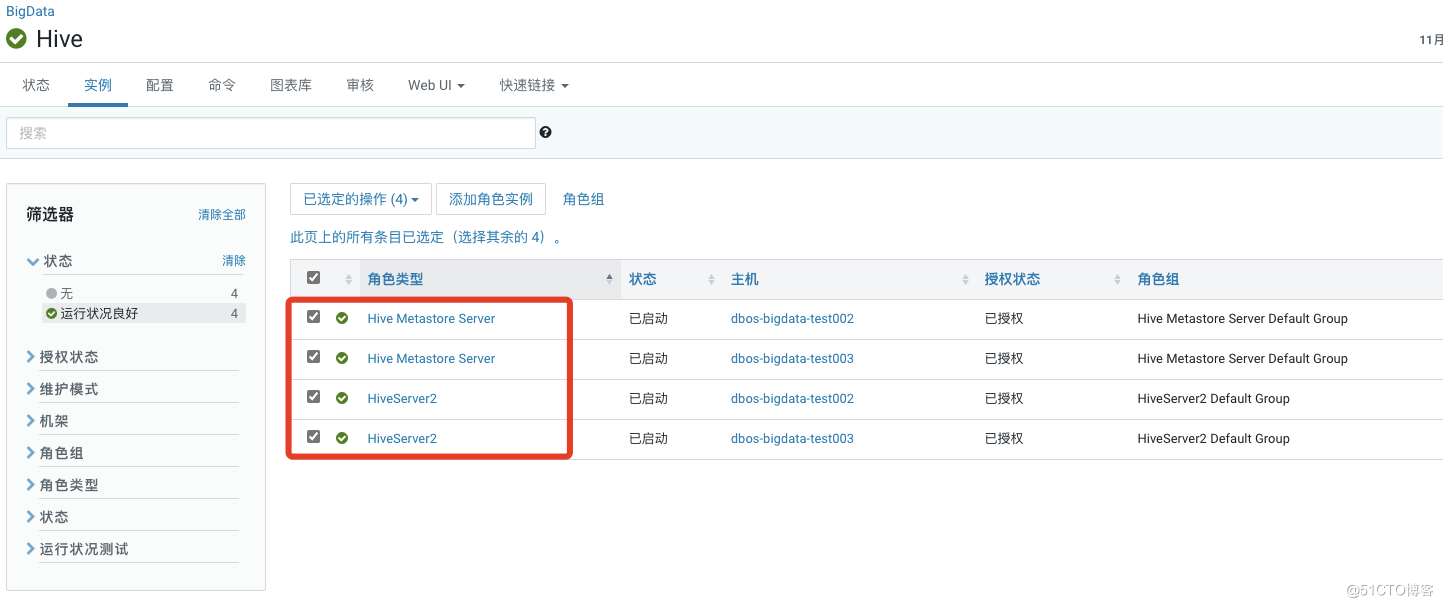Go to the 图表库 tab

[291, 85]
